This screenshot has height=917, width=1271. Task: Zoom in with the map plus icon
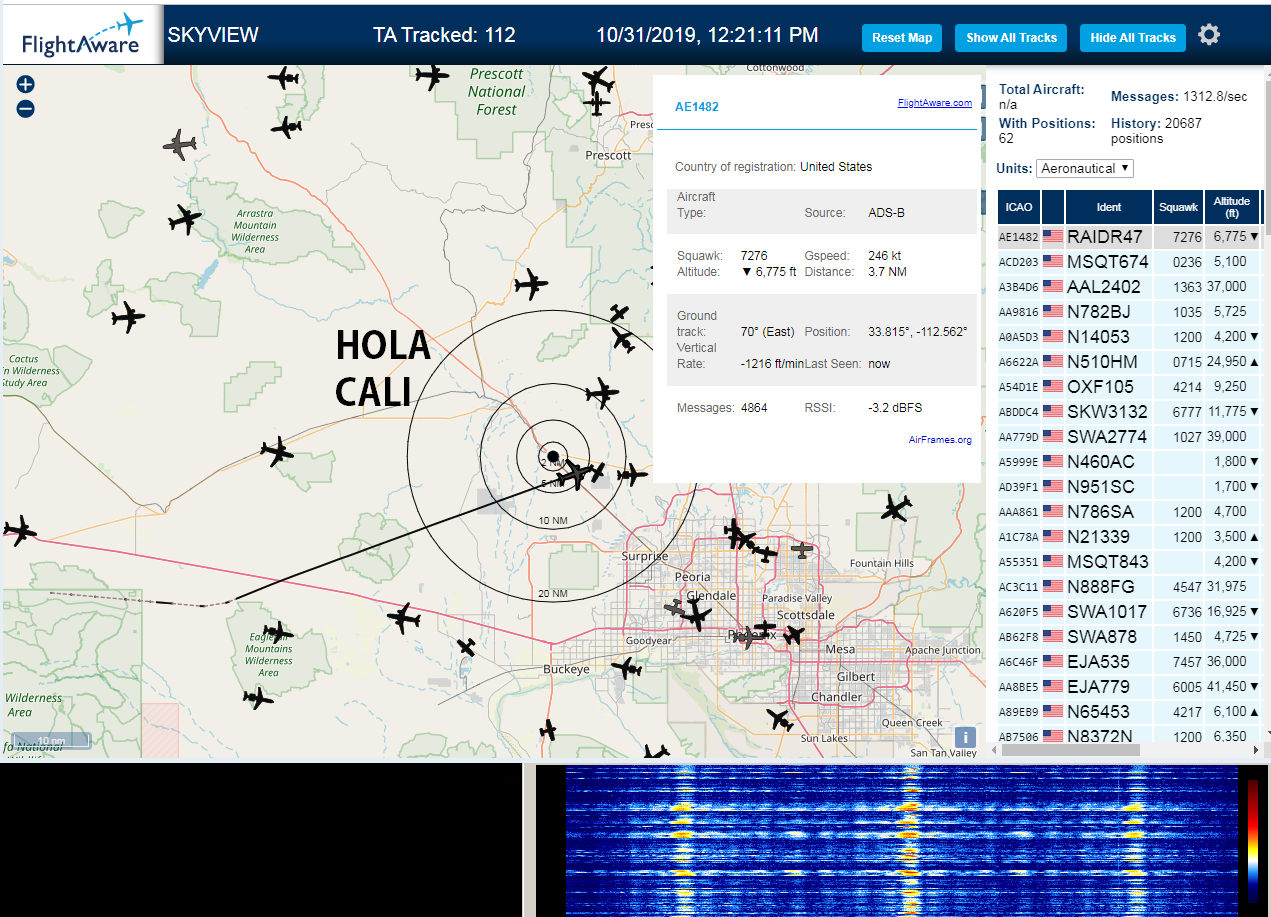click(26, 85)
